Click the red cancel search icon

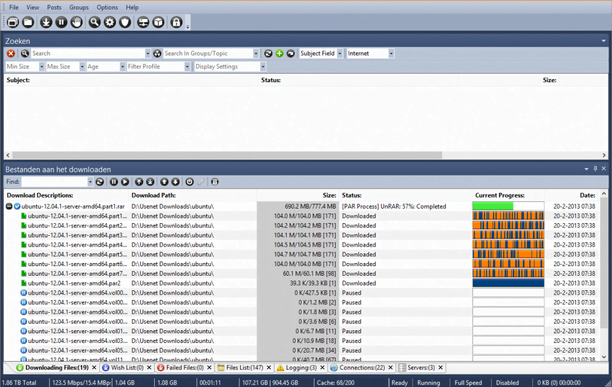(x=11, y=53)
